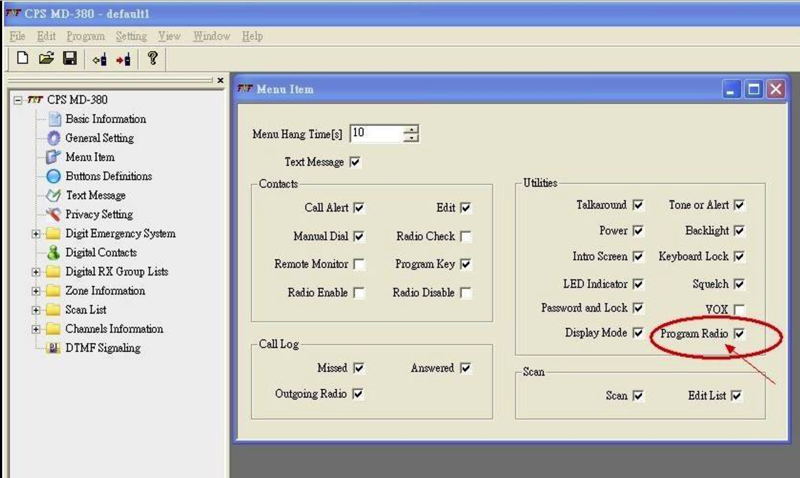This screenshot has width=800, height=478.
Task: Expand the Channels Information node
Action: 36,329
